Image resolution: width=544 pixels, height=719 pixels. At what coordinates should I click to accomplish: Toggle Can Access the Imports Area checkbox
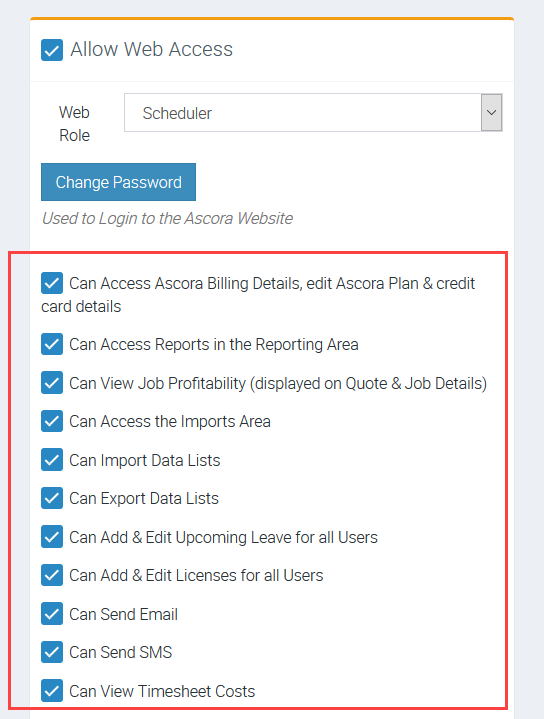[52, 421]
